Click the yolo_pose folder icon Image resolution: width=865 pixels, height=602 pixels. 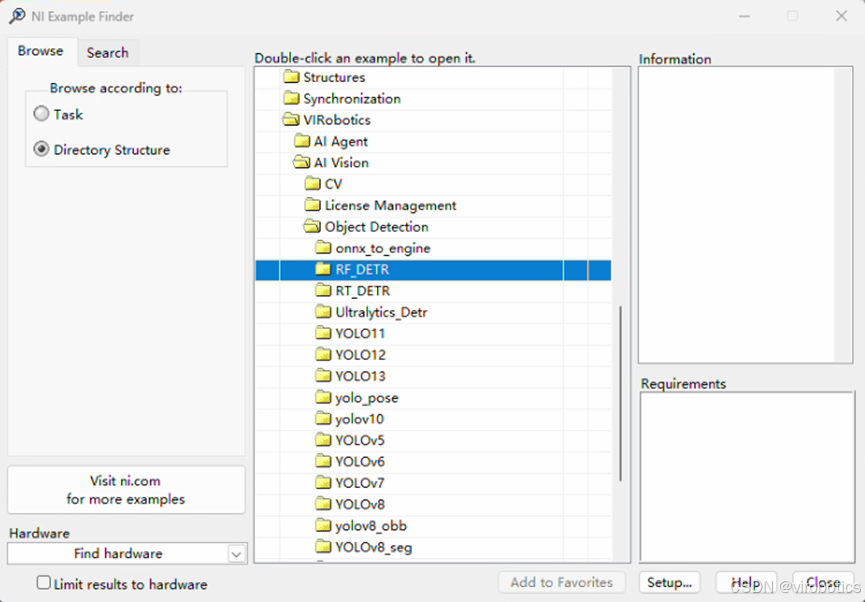[323, 397]
